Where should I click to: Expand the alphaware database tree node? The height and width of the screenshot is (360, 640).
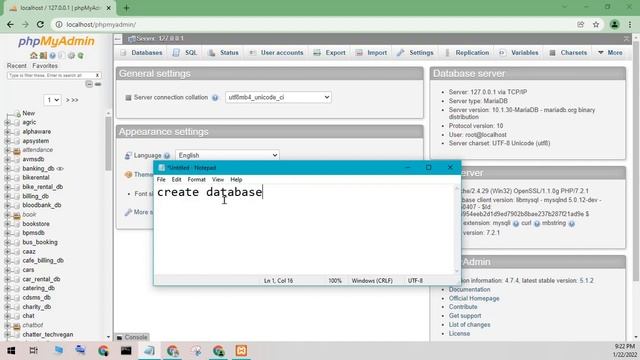[x=7, y=132]
